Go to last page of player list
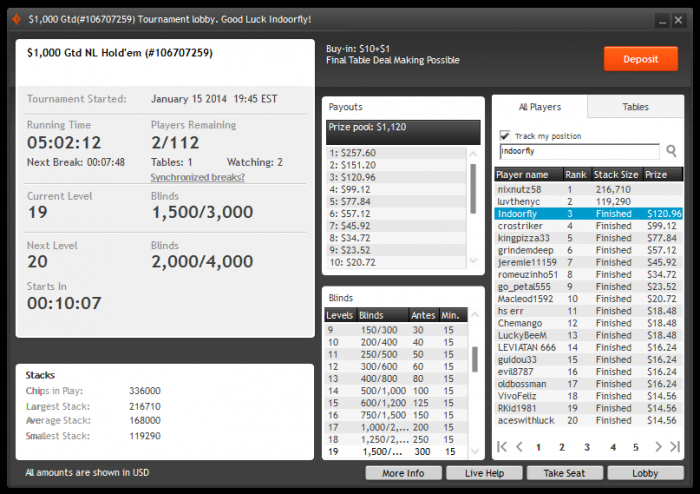The height and width of the screenshot is (494, 700). 675,447
